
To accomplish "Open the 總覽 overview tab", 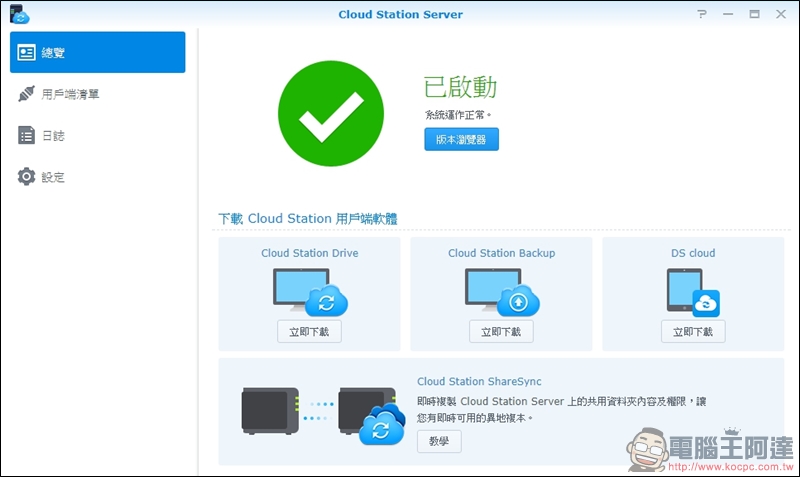I will [97, 52].
